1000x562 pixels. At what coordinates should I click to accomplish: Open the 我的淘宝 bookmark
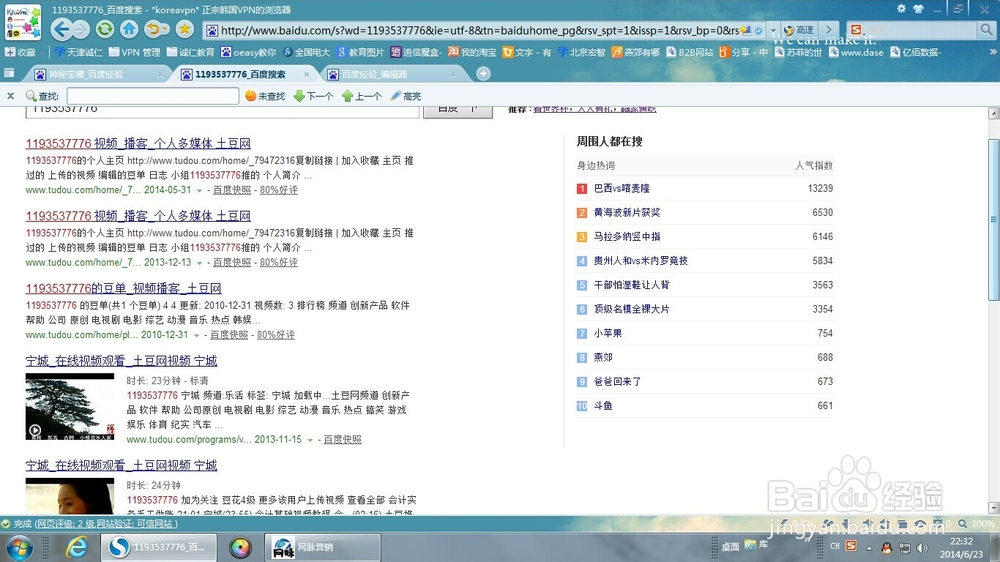[472, 52]
